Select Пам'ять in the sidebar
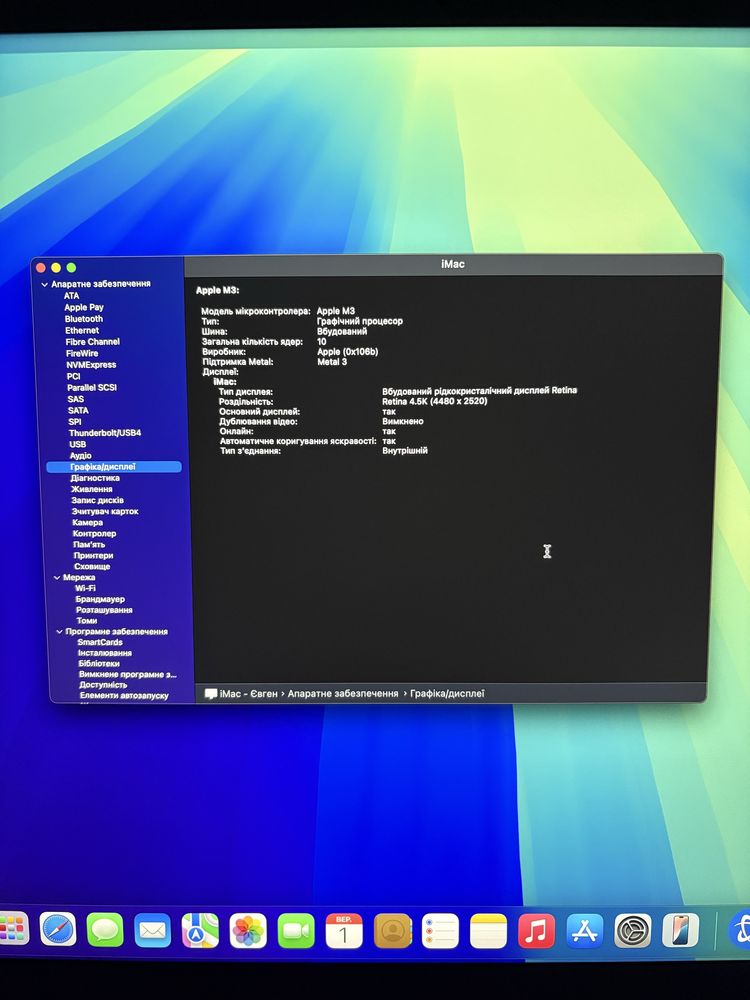 coord(89,545)
